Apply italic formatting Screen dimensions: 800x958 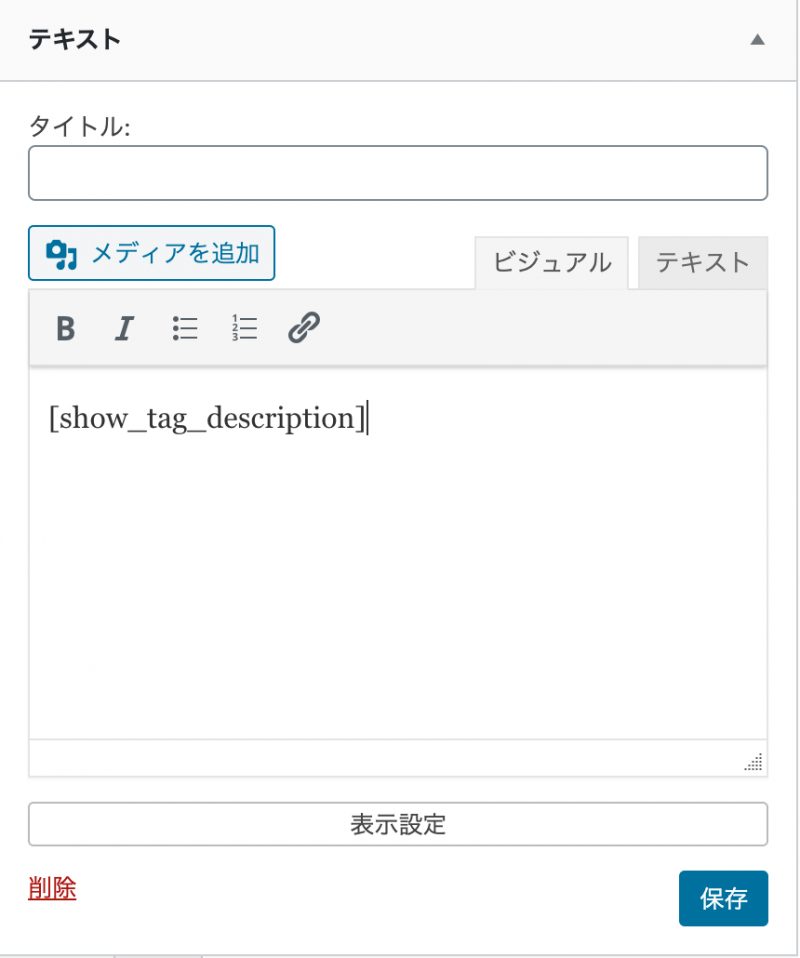124,328
